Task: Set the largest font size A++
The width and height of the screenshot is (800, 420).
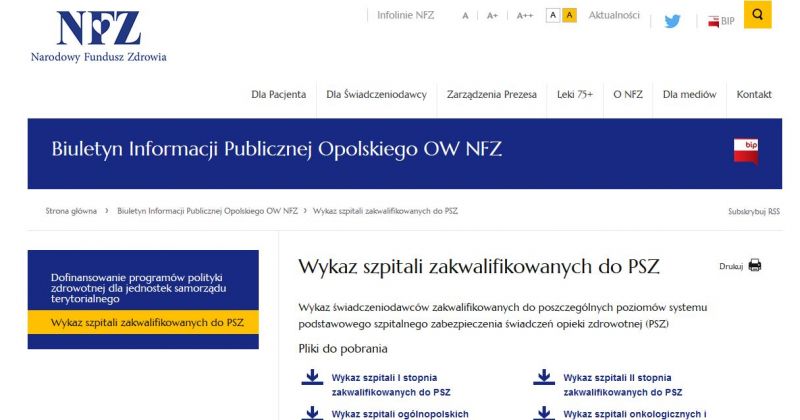Action: point(524,16)
